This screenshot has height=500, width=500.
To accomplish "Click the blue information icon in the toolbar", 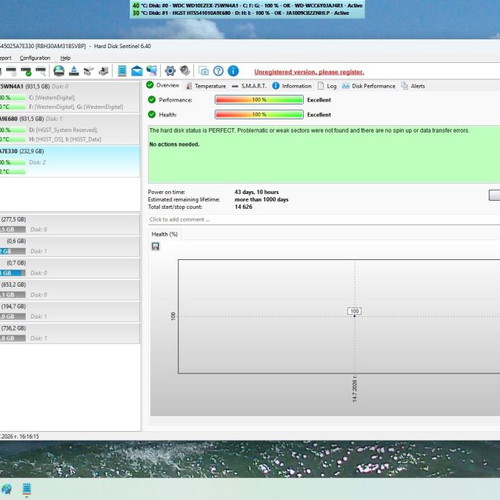I will (x=233, y=71).
